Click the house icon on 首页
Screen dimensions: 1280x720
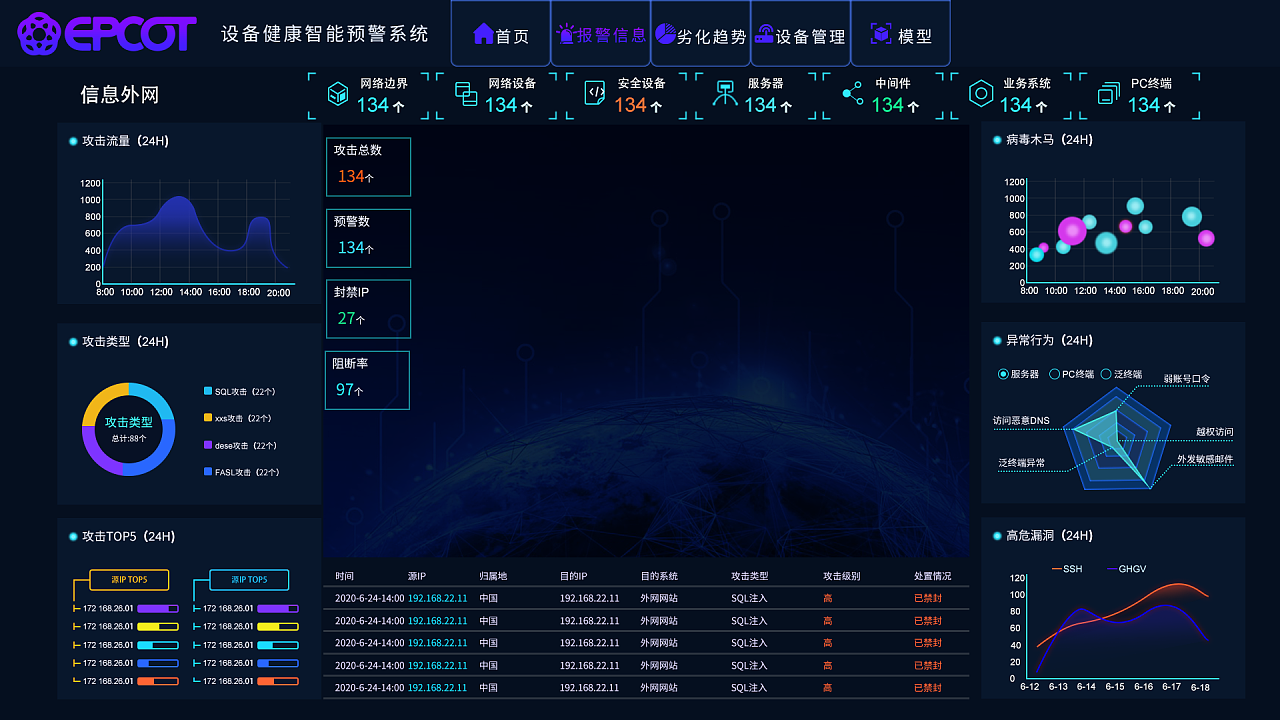(483, 34)
